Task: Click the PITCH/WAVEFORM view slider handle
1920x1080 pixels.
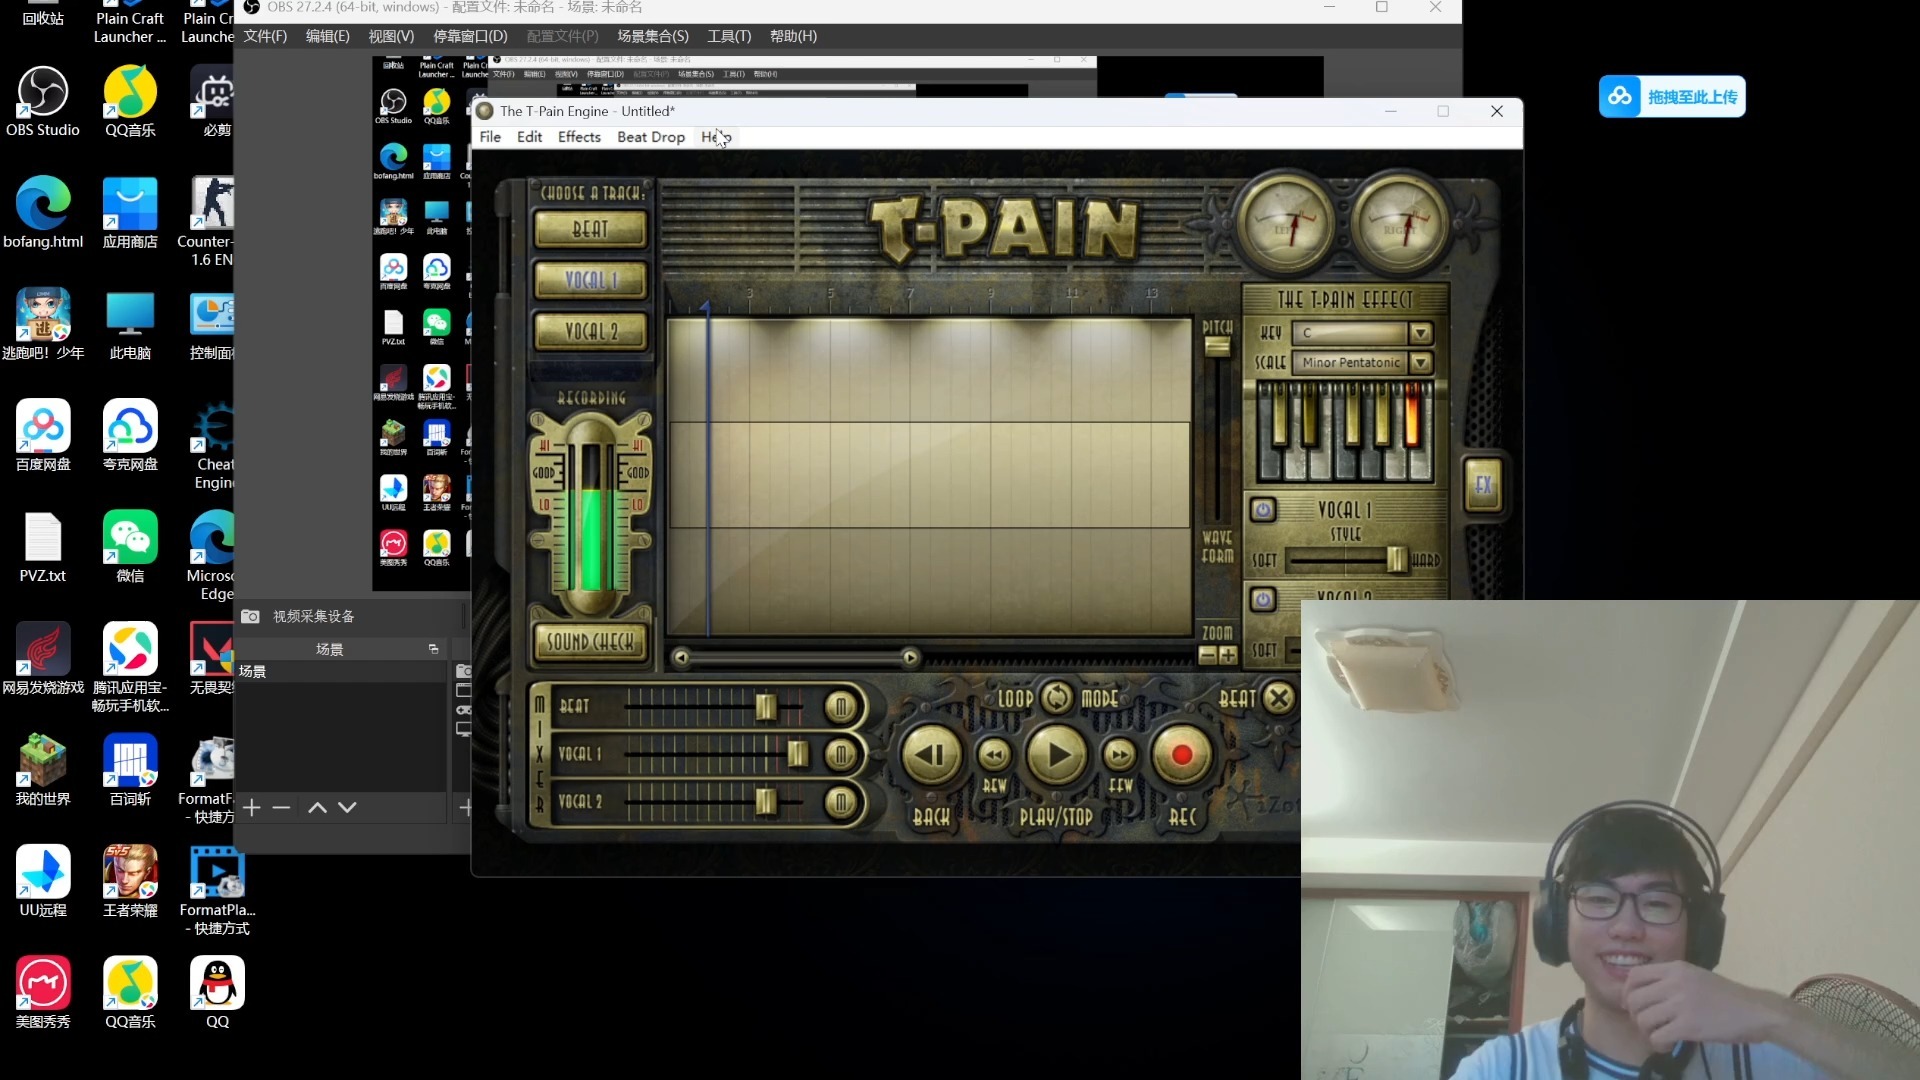Action: coord(1217,347)
